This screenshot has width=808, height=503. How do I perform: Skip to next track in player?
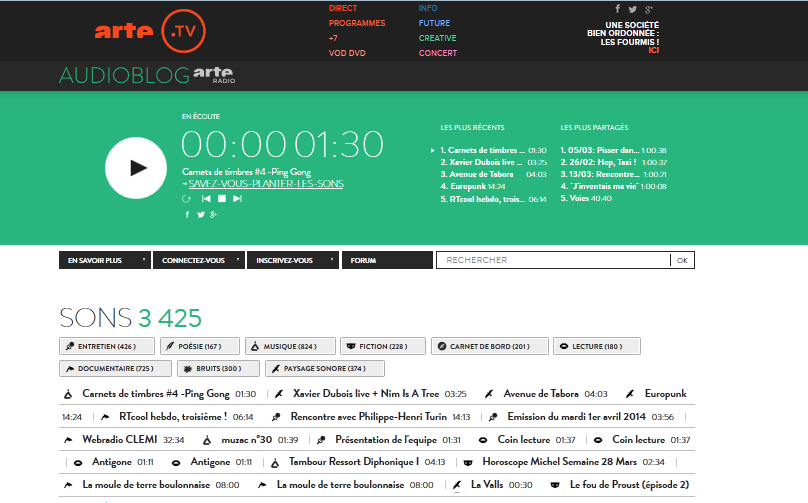click(237, 199)
